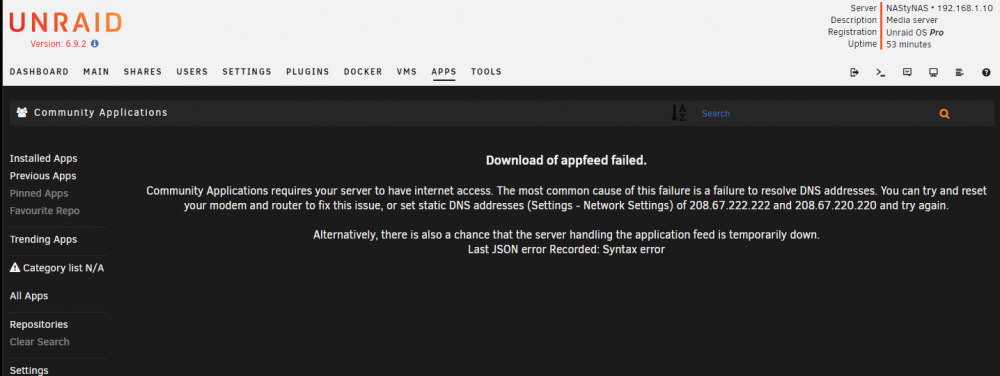The width and height of the screenshot is (1000, 376).
Task: Open the system log icon
Action: coord(959,73)
